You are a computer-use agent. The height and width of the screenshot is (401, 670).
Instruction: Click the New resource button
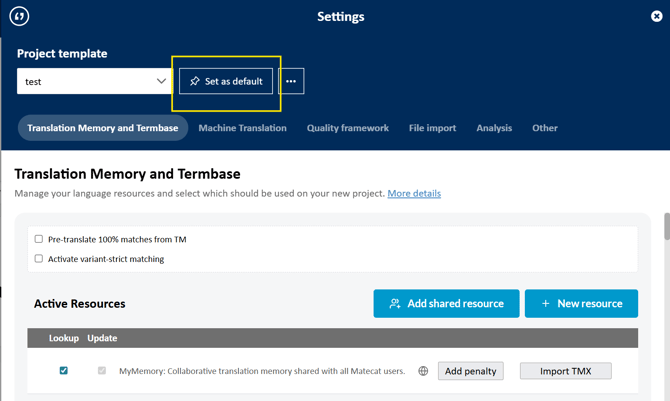(x=581, y=303)
